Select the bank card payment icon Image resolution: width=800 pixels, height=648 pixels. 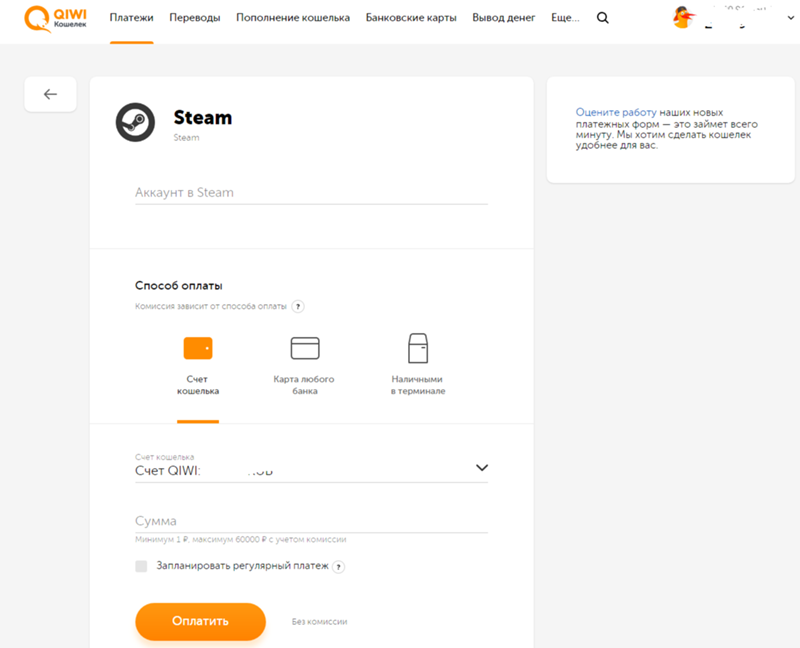coord(305,348)
